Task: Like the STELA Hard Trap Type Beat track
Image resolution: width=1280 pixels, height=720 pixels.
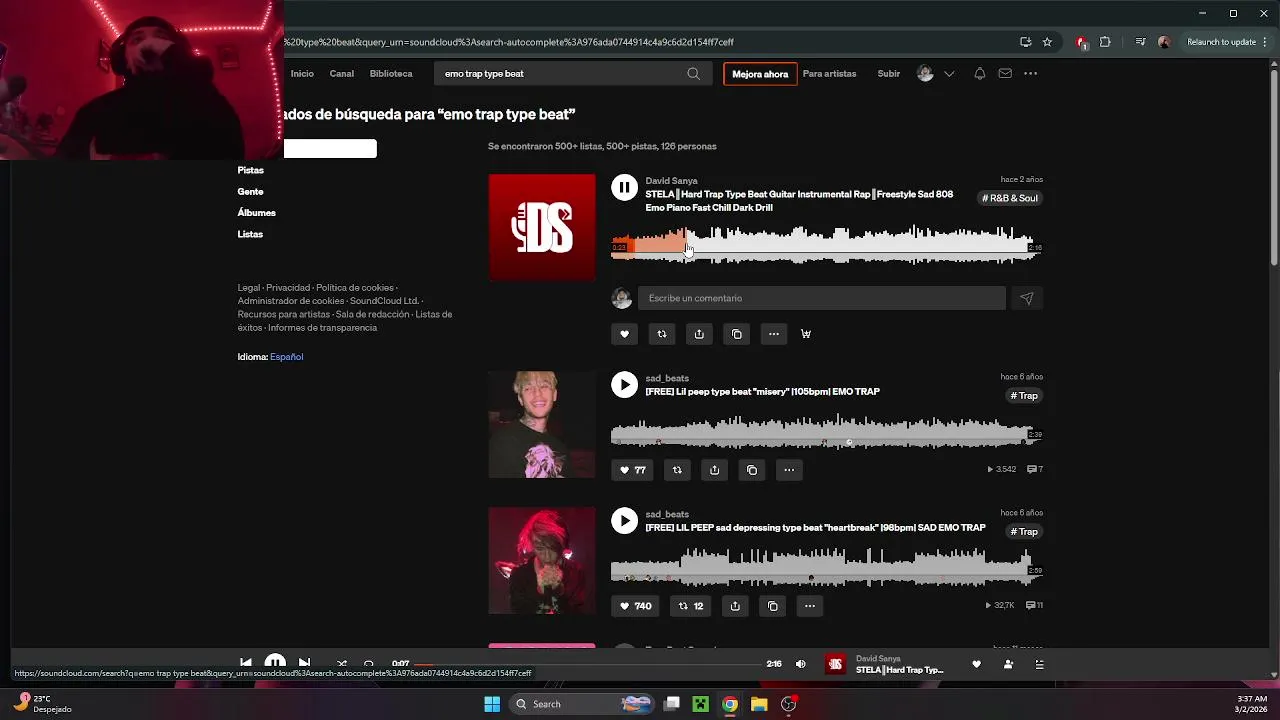Action: click(x=624, y=334)
